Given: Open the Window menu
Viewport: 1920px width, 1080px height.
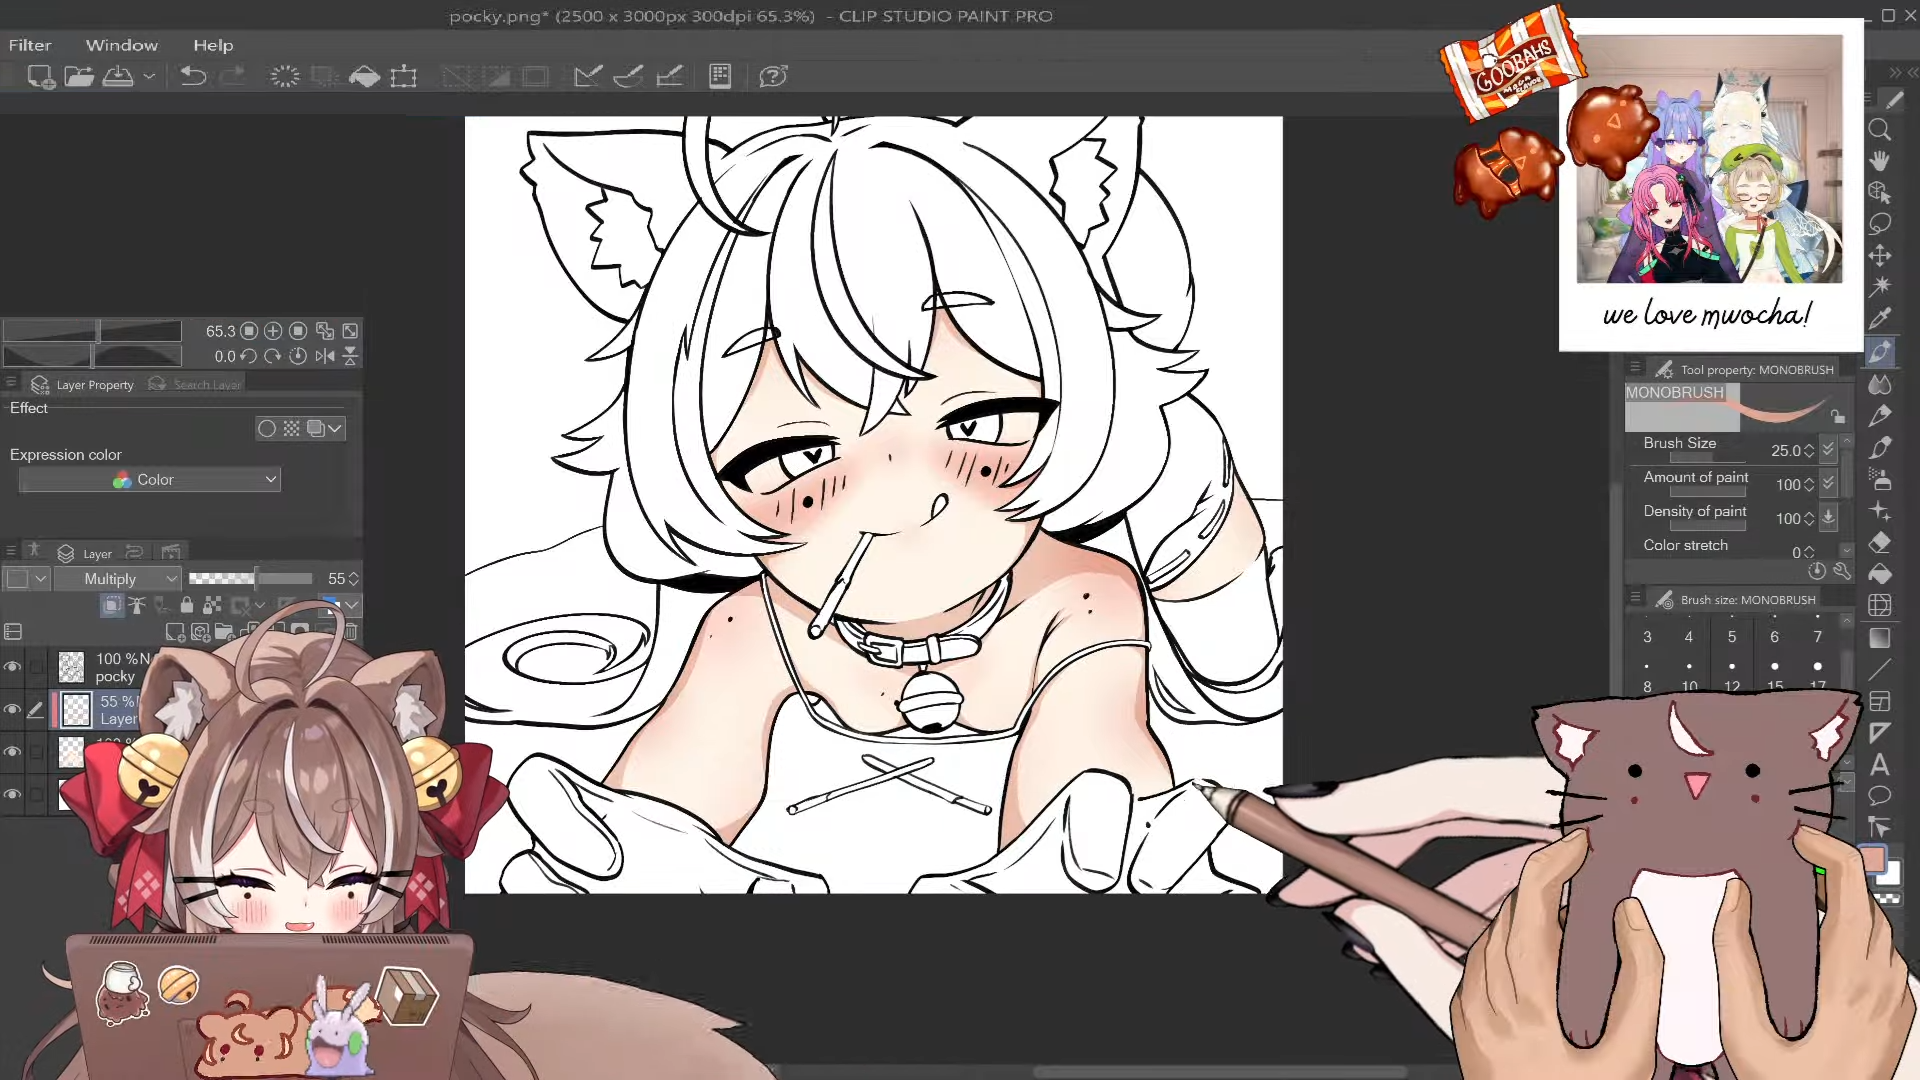Looking at the screenshot, I should (121, 45).
